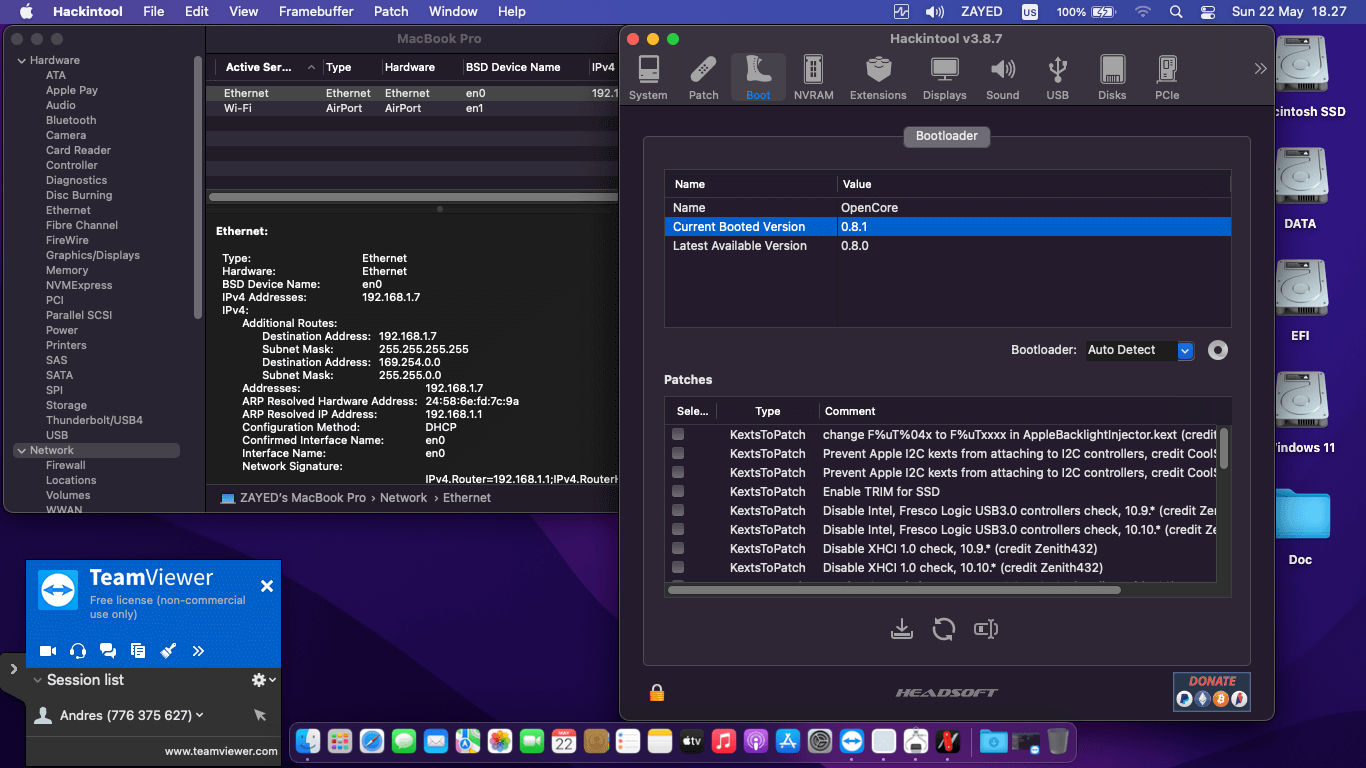Close the TeamViewer panel with the X

coord(267,586)
